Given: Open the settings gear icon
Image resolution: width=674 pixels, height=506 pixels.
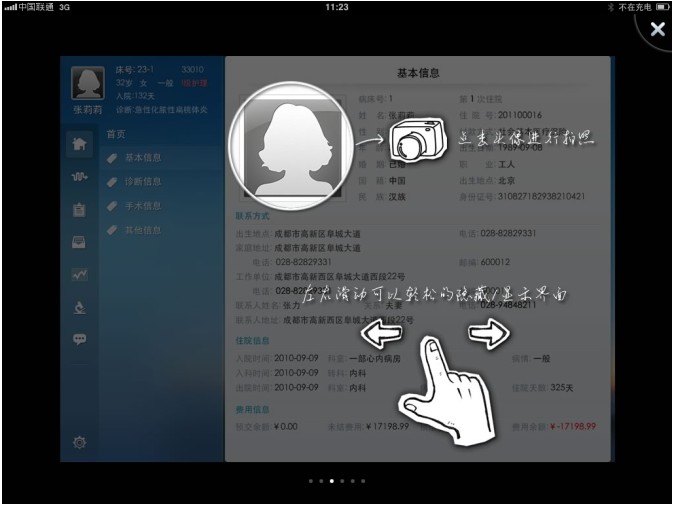Looking at the screenshot, I should [79, 442].
